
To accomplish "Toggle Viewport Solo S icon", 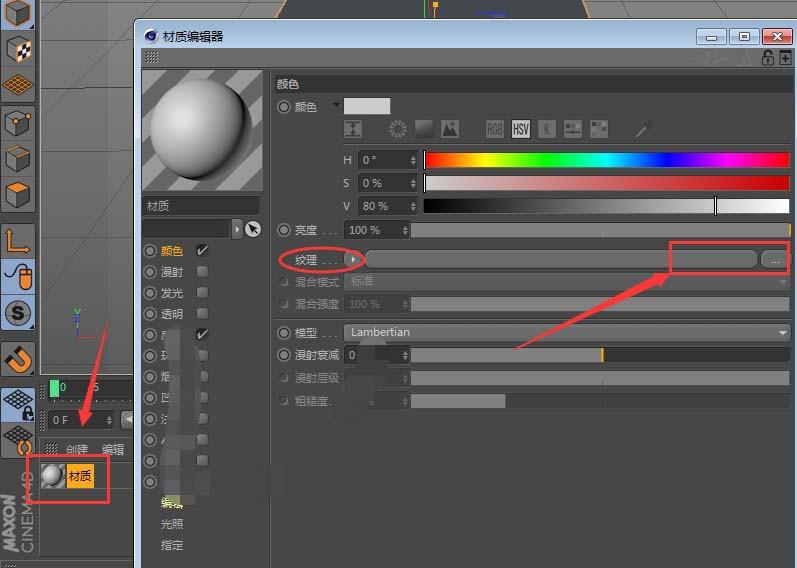I will click(x=18, y=312).
